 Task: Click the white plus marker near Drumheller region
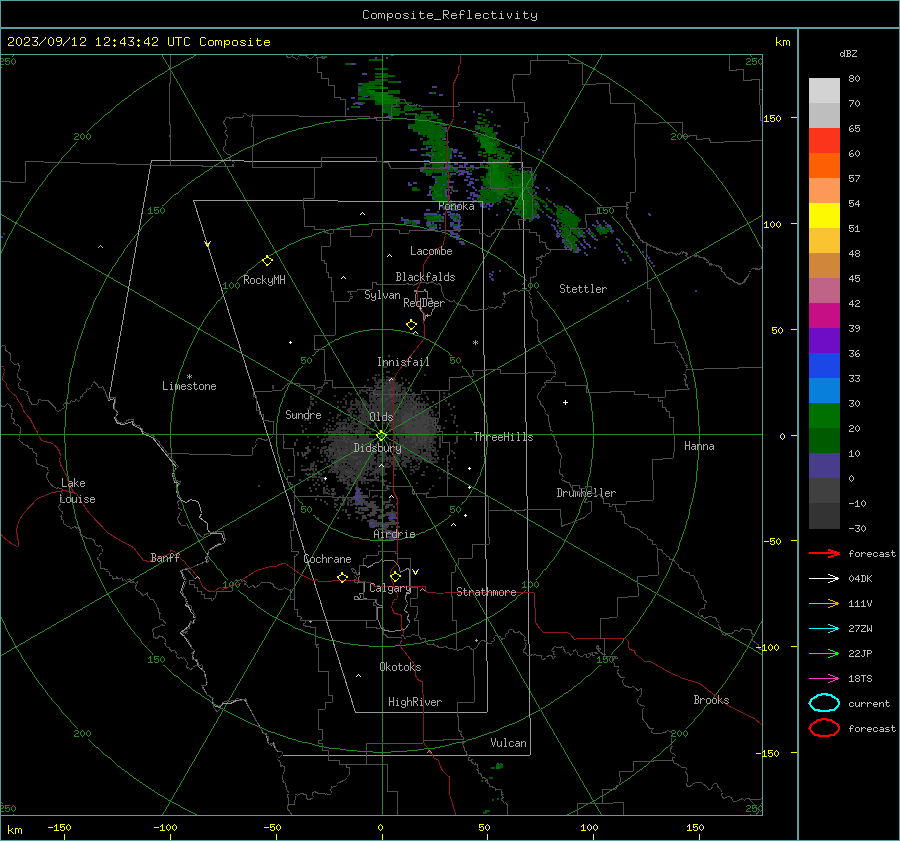565,402
